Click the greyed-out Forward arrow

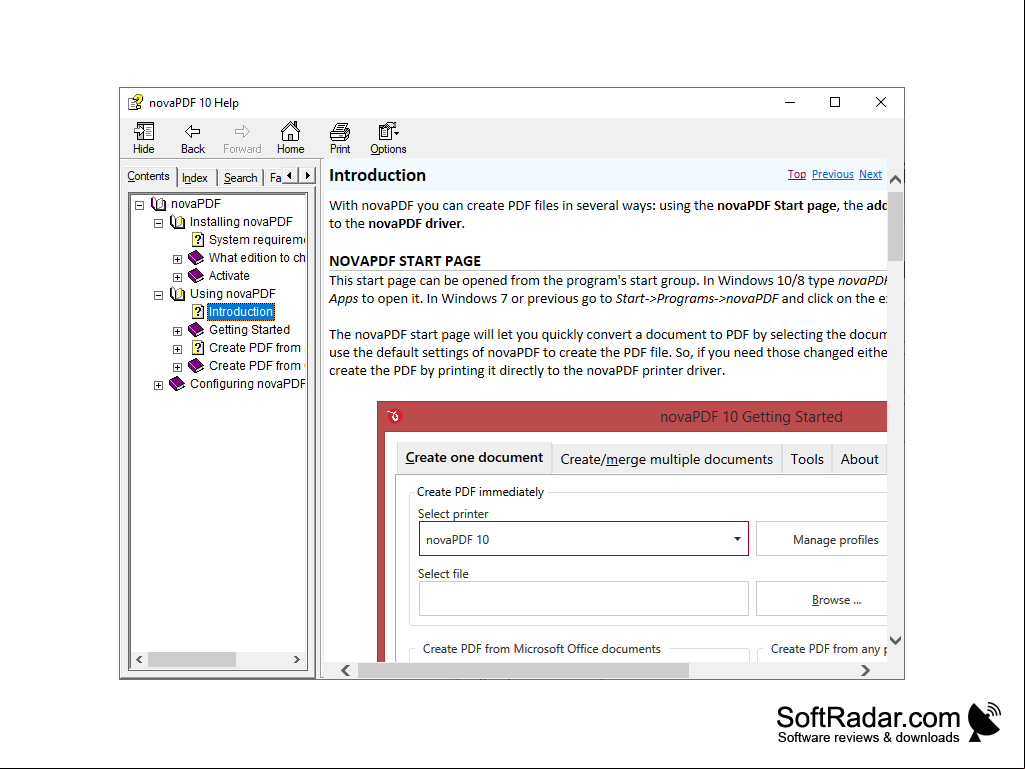pos(242,138)
